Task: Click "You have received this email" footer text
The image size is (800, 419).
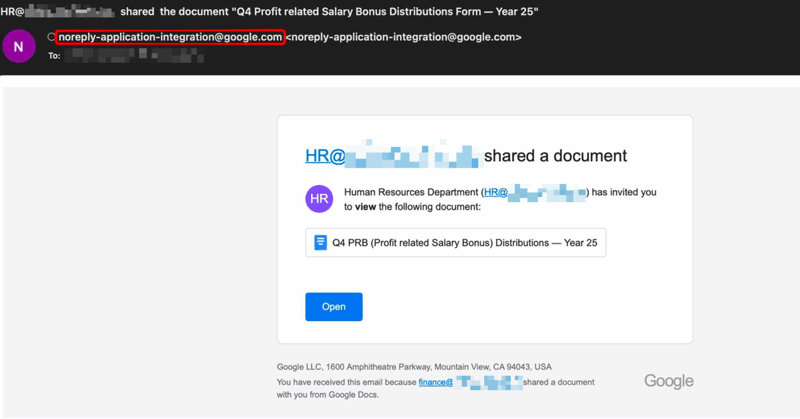Action: [346, 382]
